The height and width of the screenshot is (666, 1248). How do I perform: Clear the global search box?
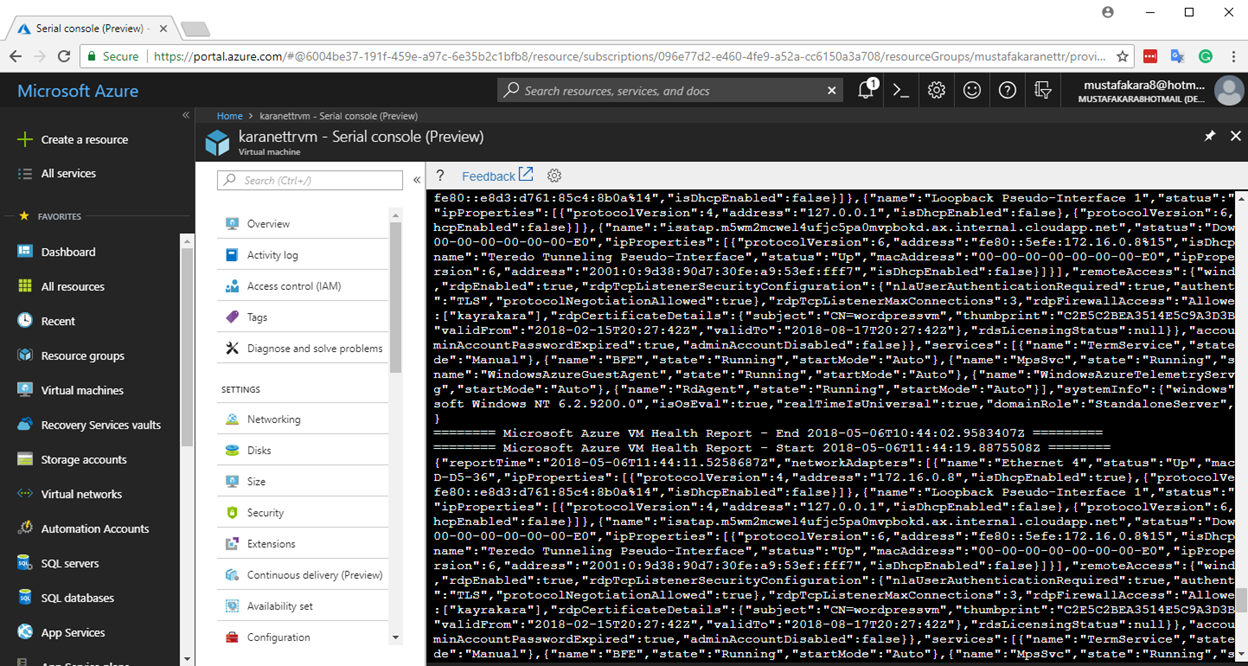click(x=832, y=90)
